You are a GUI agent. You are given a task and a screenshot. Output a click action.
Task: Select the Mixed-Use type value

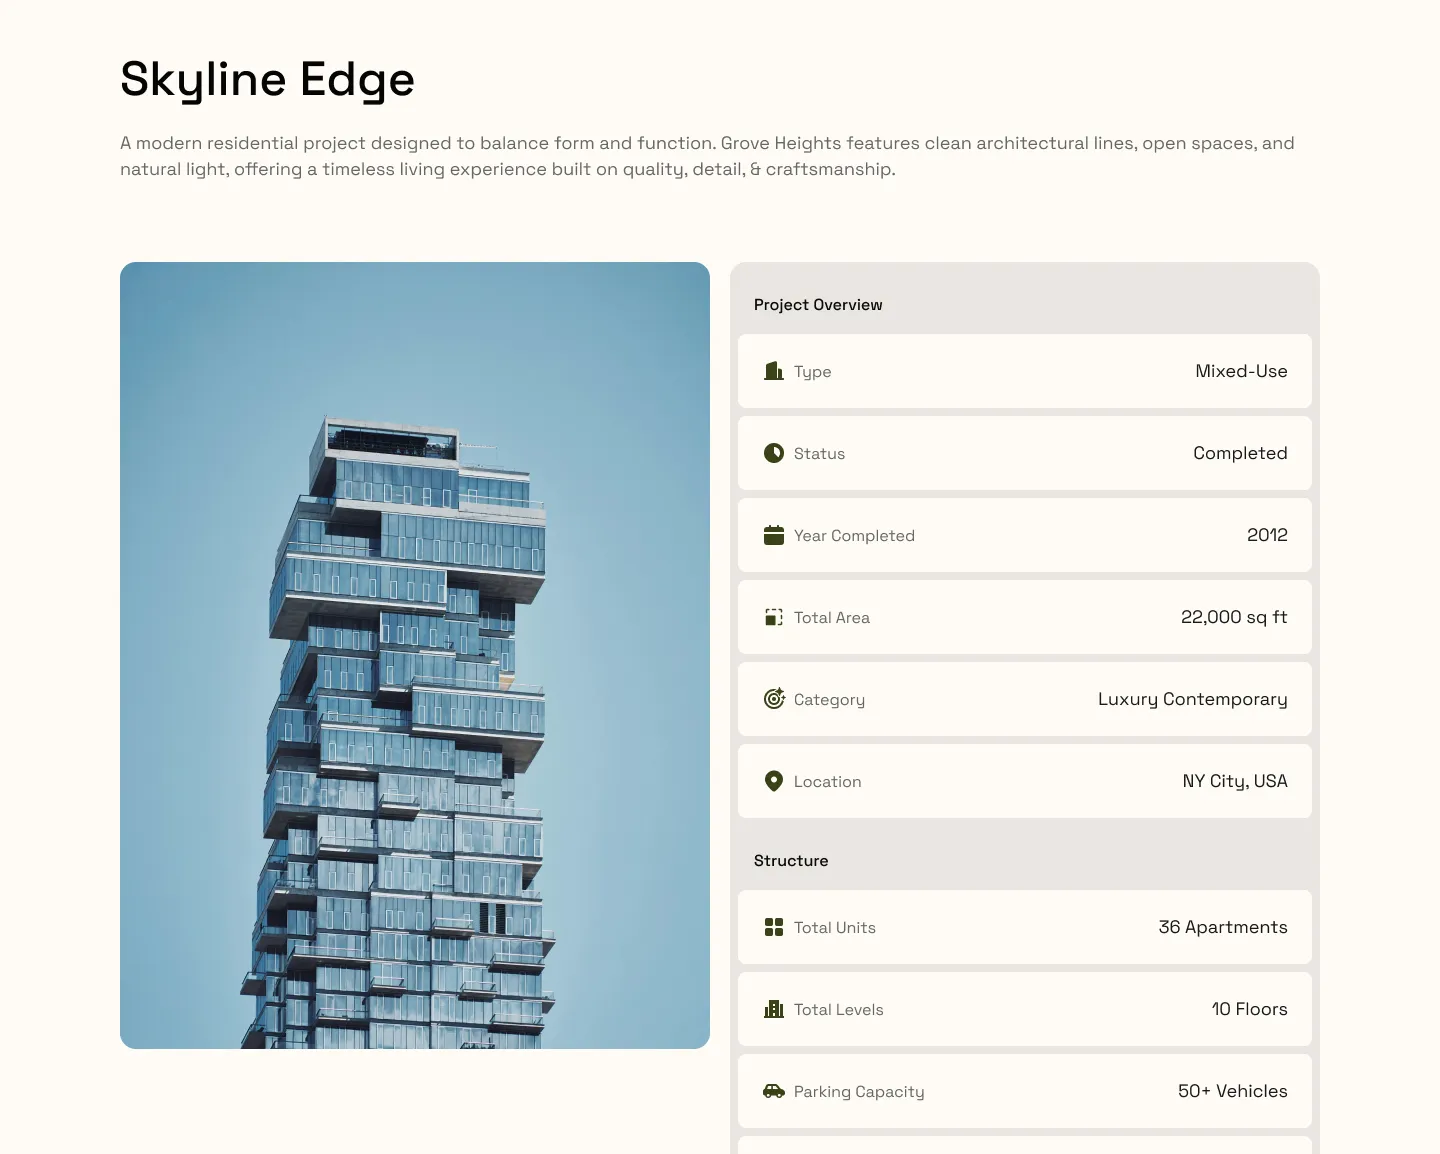point(1241,371)
